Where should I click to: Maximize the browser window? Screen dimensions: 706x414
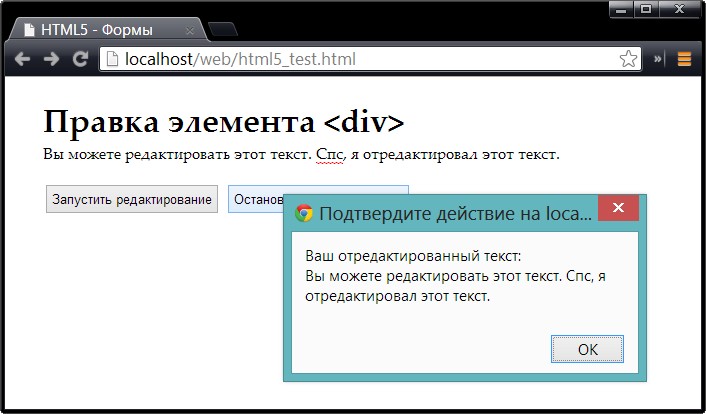646,9
